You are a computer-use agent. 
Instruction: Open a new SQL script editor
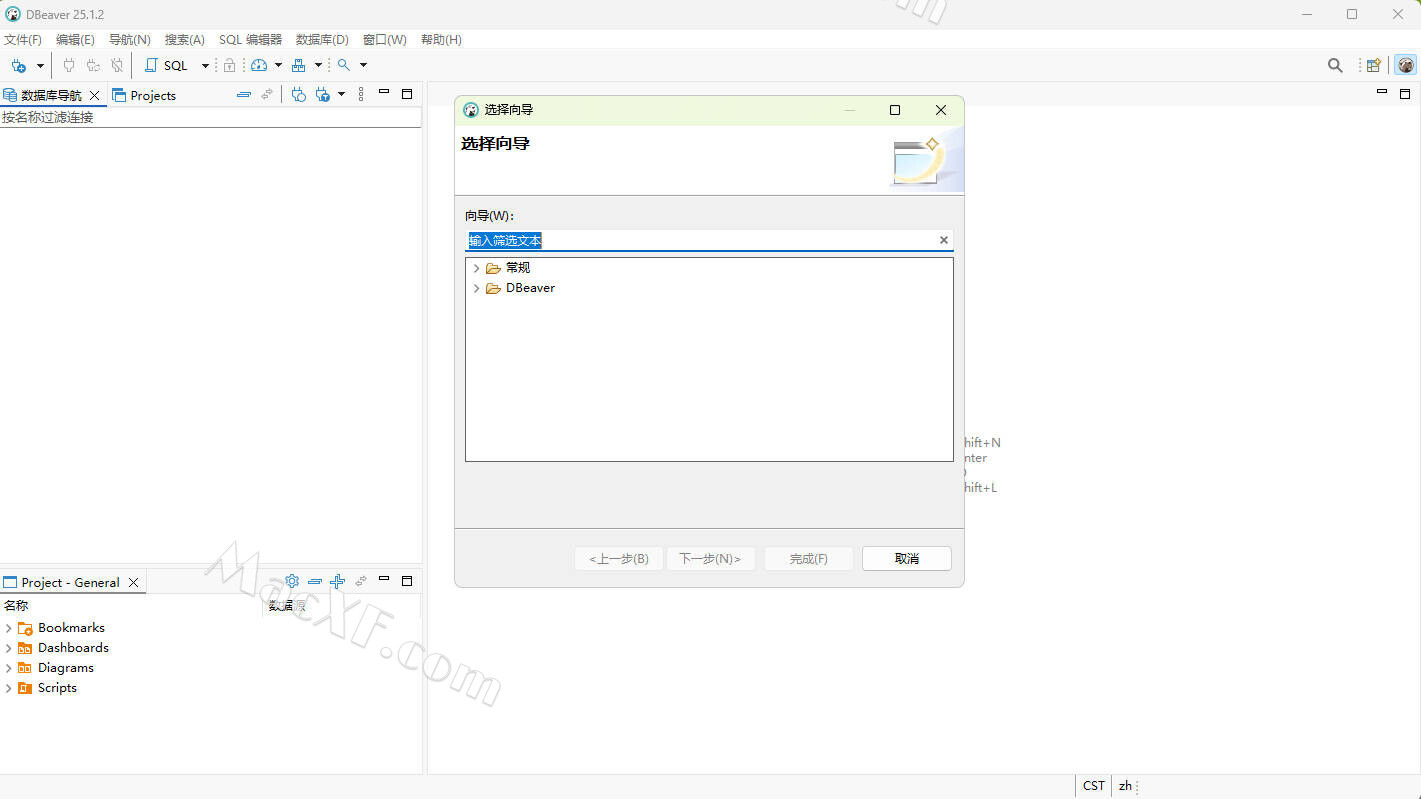[x=166, y=65]
